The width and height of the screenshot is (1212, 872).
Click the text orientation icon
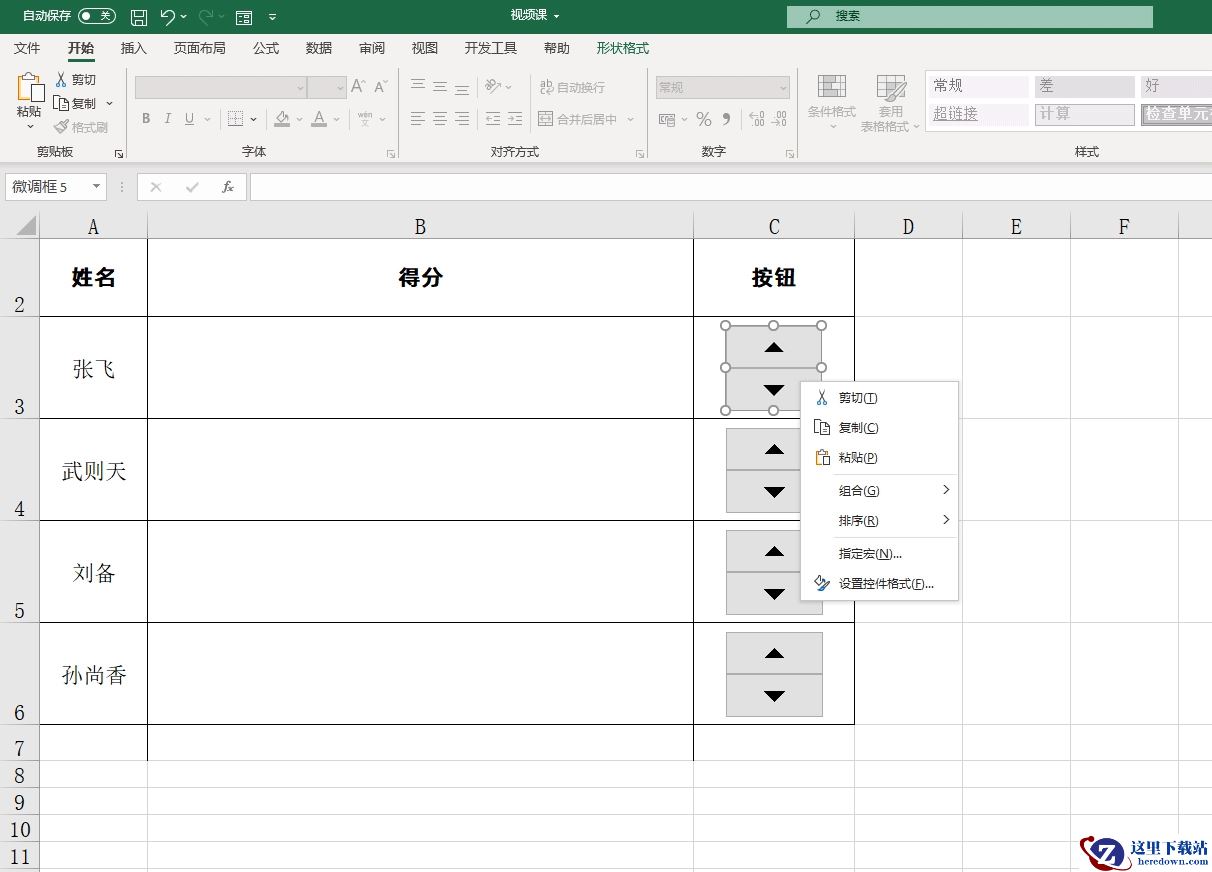point(493,87)
